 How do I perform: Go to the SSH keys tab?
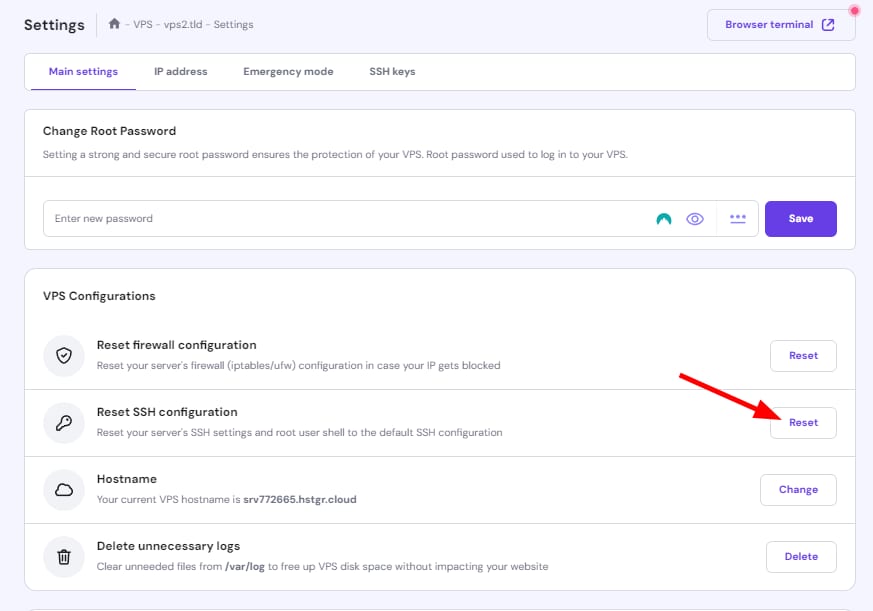coord(391,72)
